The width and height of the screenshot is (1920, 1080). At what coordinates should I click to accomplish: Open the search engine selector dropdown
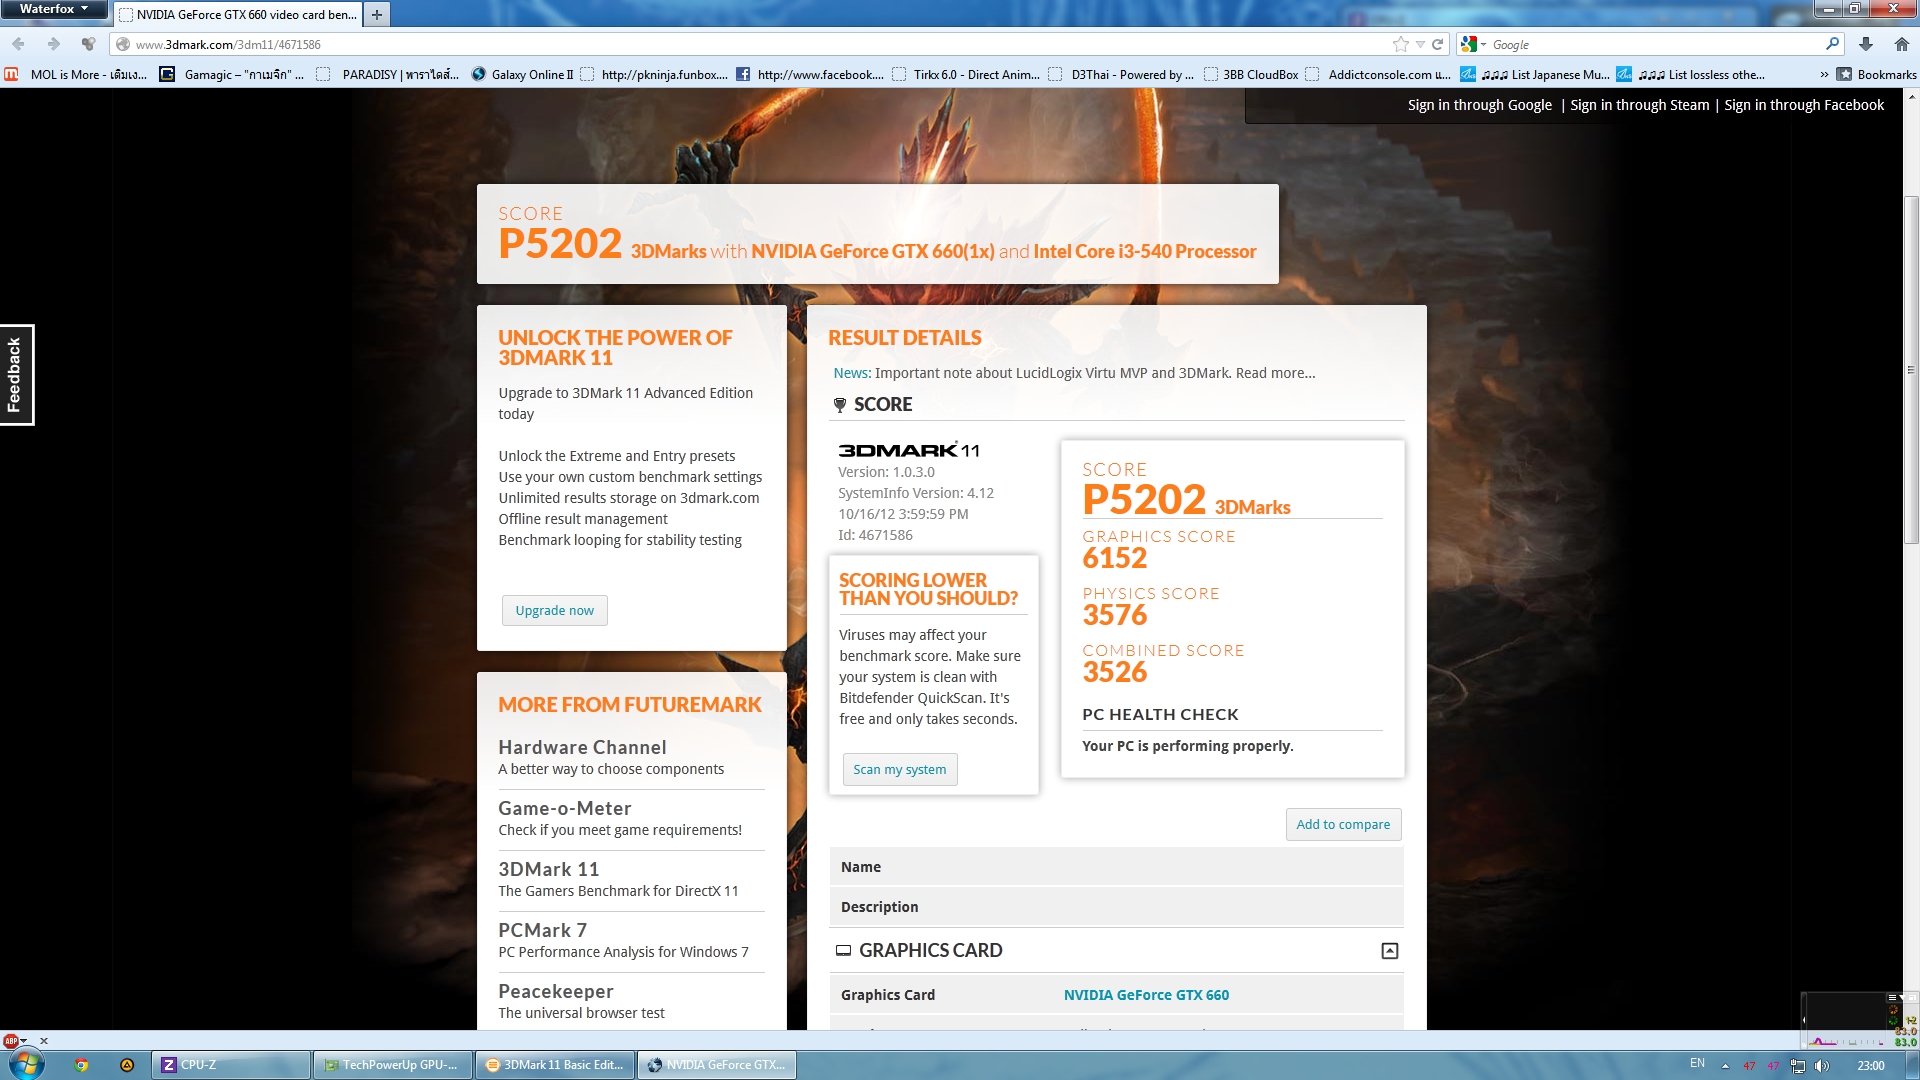click(x=1473, y=44)
